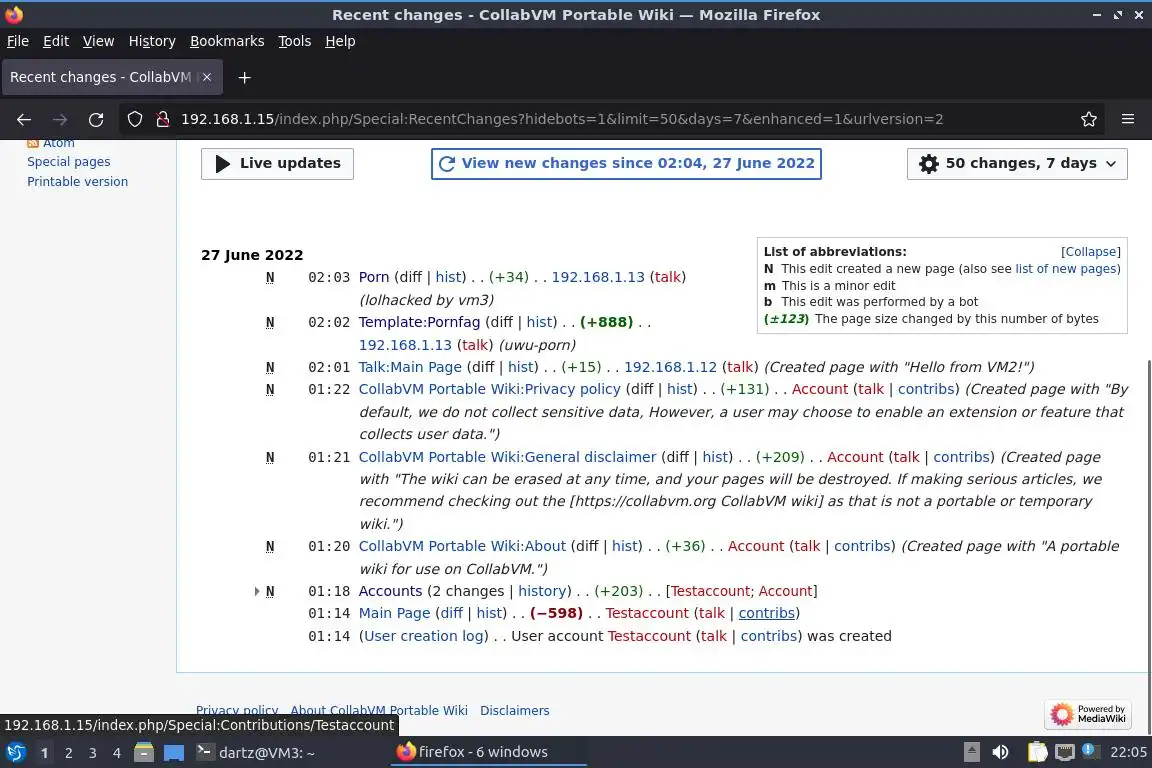Open Talk:Main Page link

pos(410,367)
